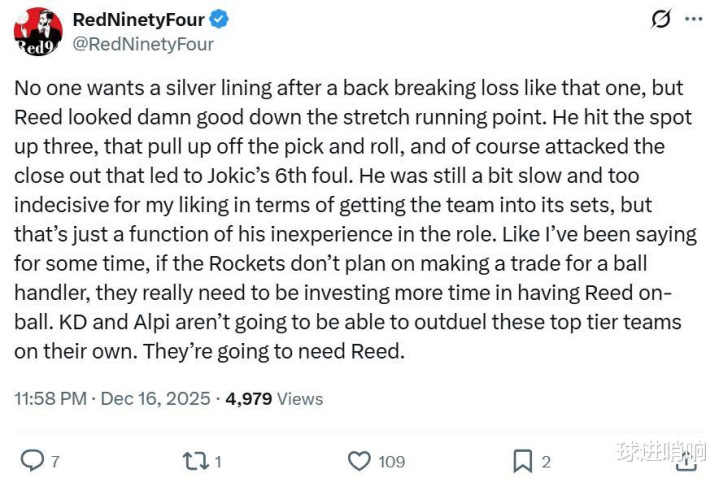The image size is (719, 478).
Task: Click the RedNinetyFour display name
Action: pos(138,19)
